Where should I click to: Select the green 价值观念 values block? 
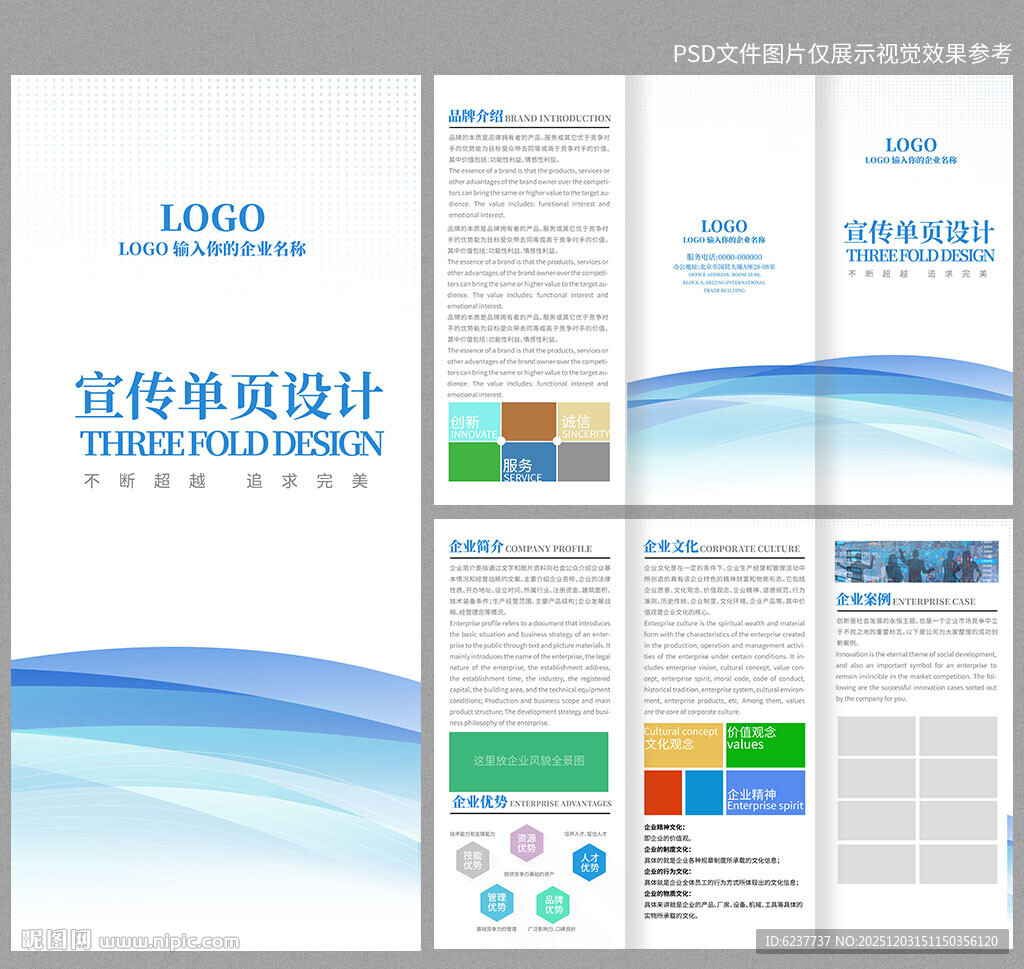click(765, 745)
